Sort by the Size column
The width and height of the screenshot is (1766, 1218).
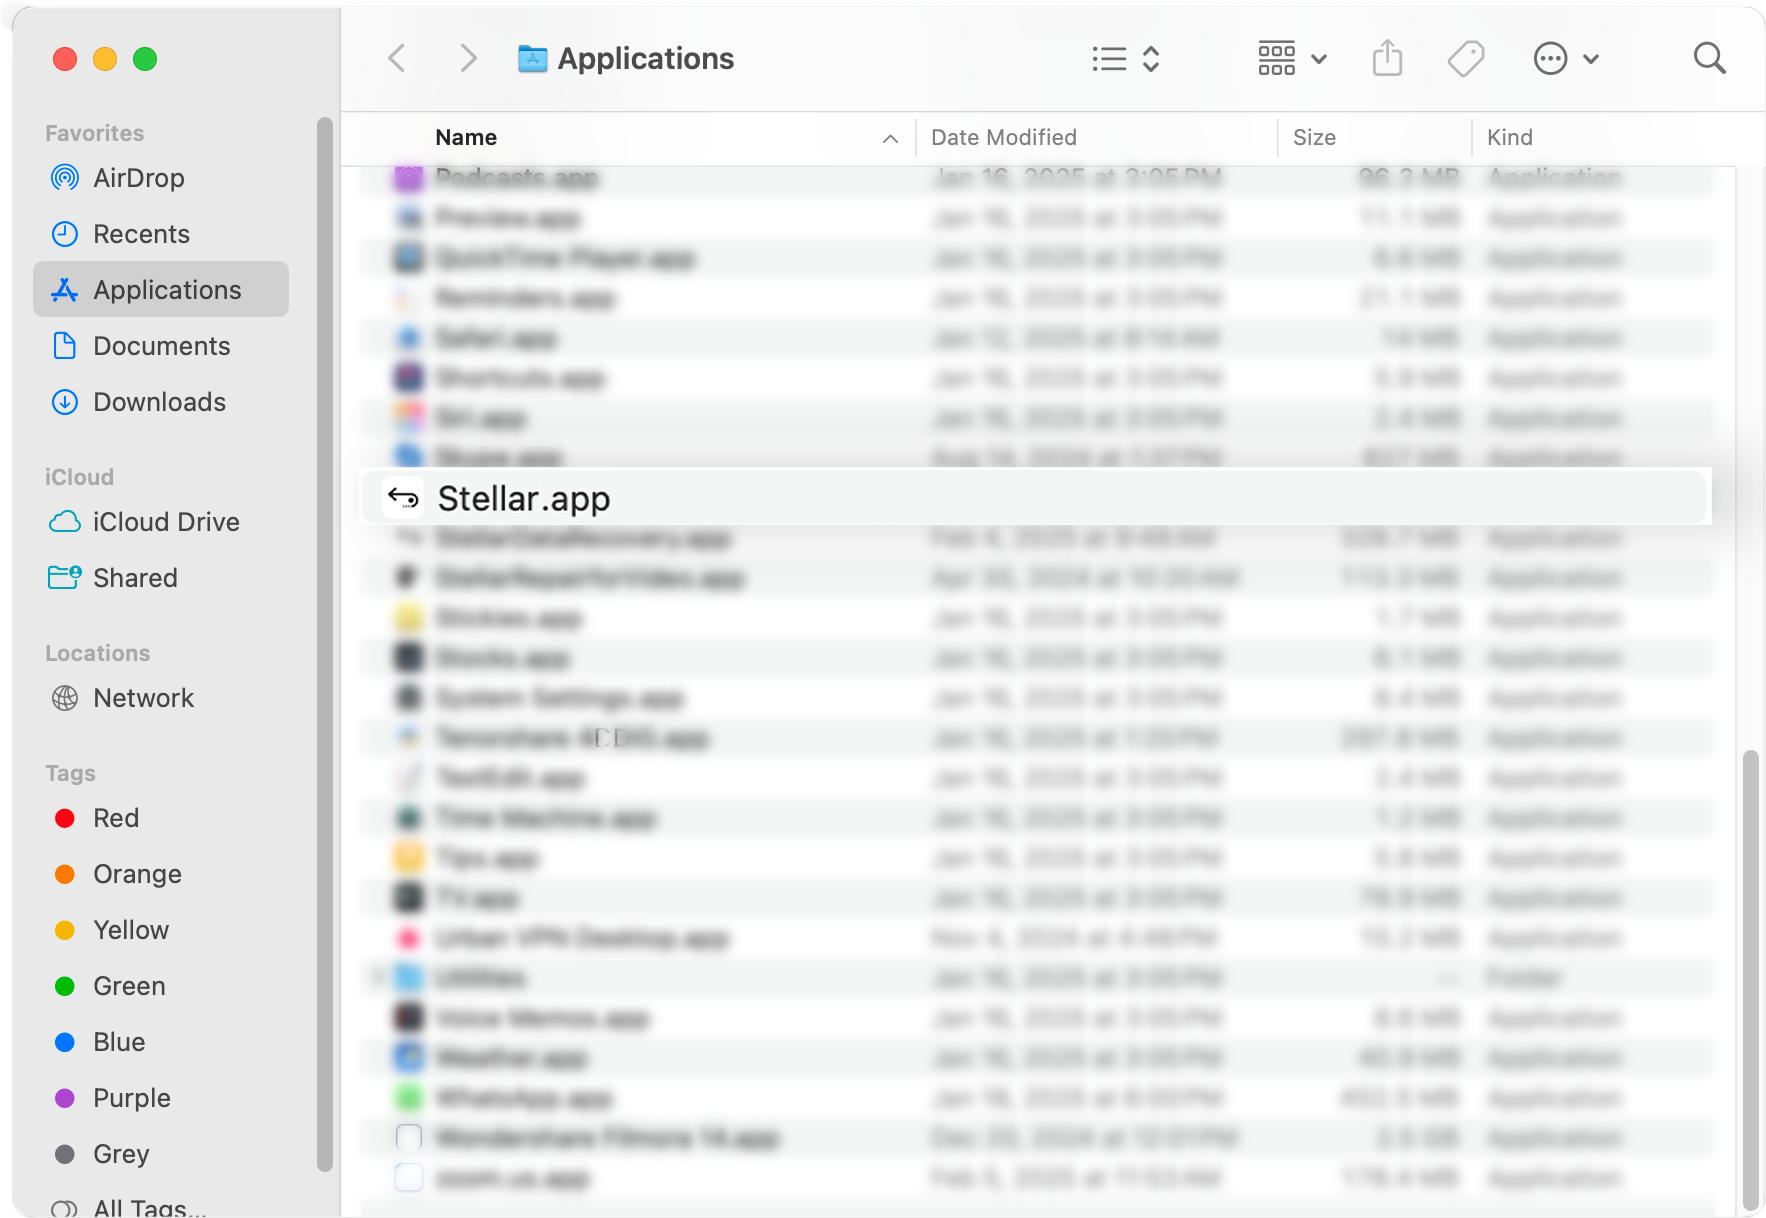(x=1314, y=138)
